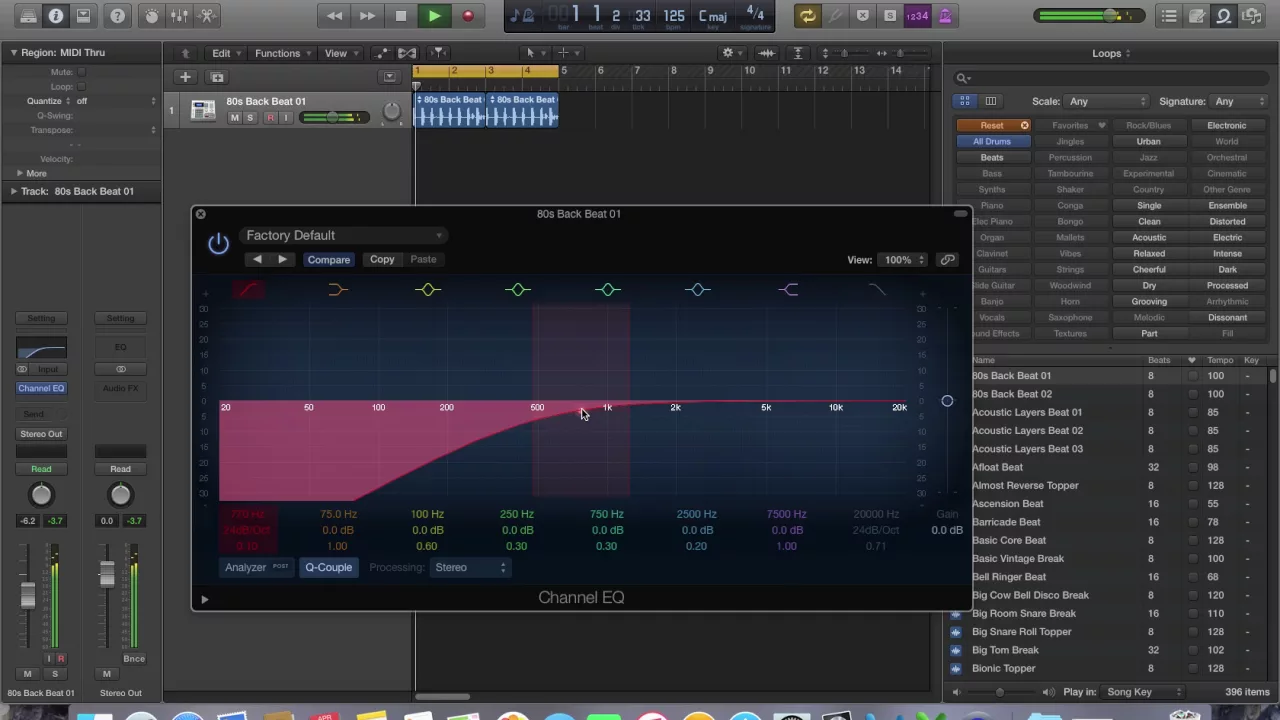This screenshot has width=1280, height=720.
Task: Toggle Cycle mode in the control bar
Action: [807, 16]
